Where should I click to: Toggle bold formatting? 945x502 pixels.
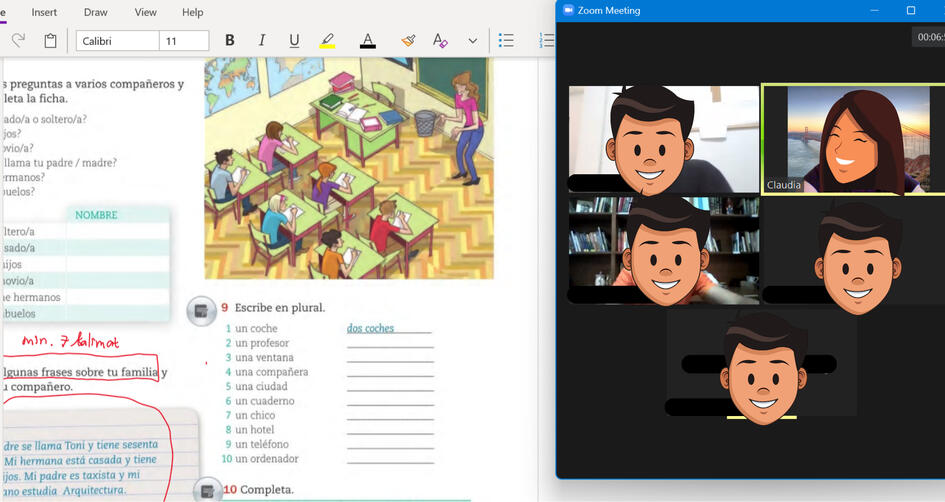pos(230,41)
